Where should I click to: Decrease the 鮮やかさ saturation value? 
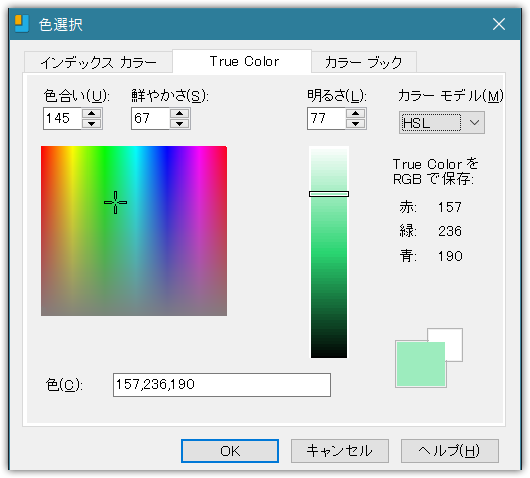(179, 123)
